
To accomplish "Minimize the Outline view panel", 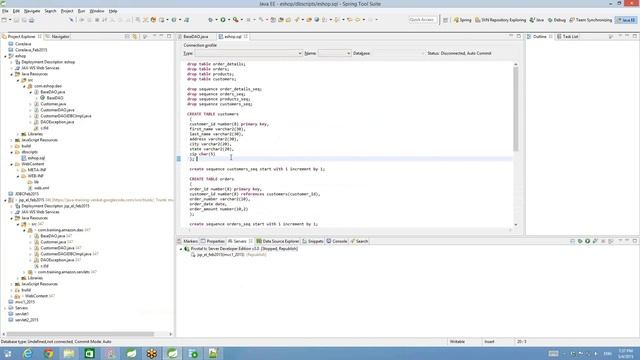I will point(627,36).
